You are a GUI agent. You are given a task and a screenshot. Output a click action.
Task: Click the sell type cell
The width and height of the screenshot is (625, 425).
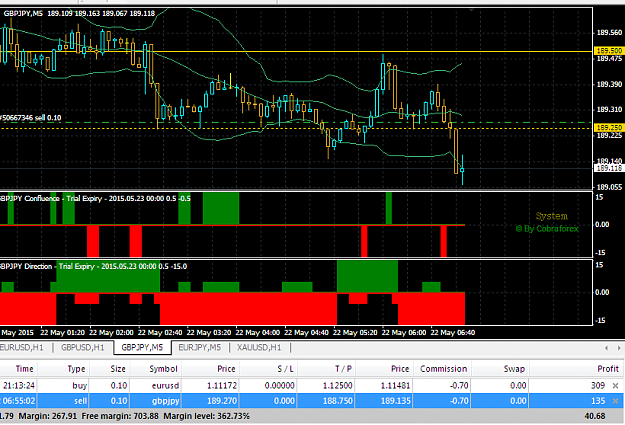point(81,401)
